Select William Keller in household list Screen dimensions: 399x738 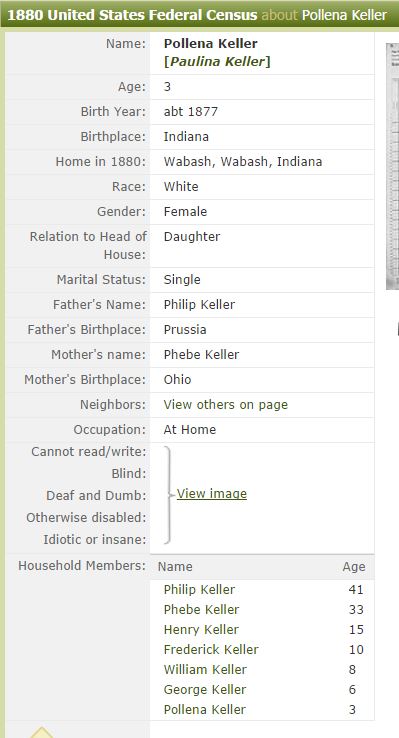tap(205, 670)
